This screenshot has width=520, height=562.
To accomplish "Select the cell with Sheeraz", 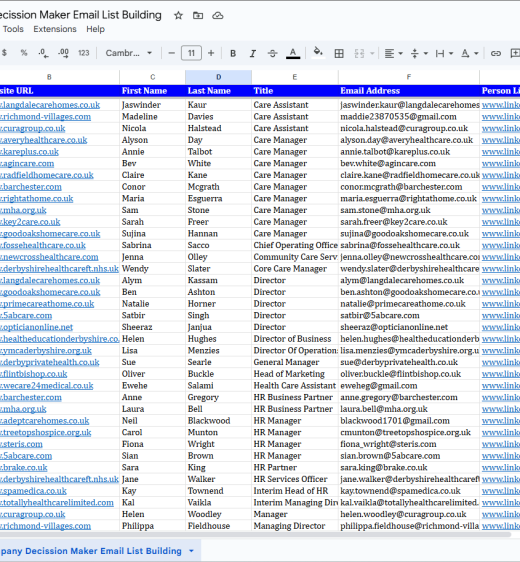I will pyautogui.click(x=152, y=327).
